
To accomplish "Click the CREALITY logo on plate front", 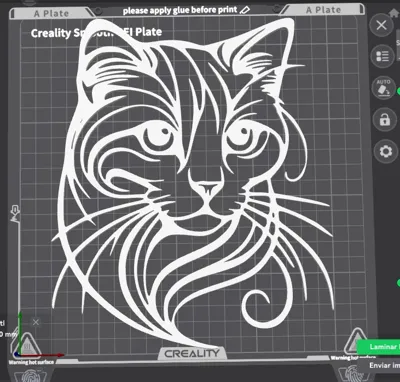I will point(192,353).
